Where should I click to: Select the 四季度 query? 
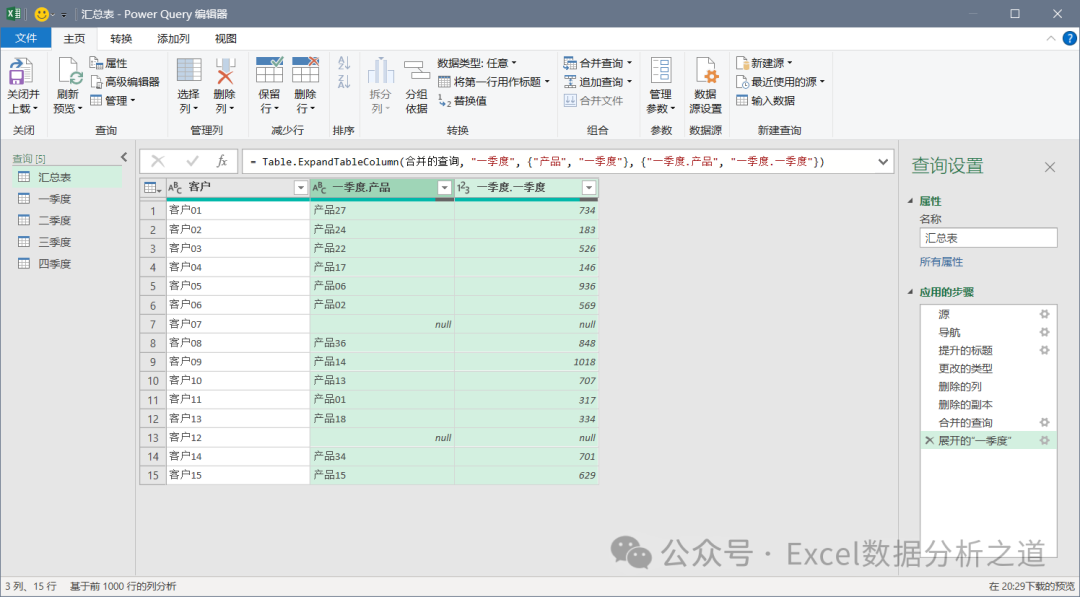pyautogui.click(x=68, y=264)
